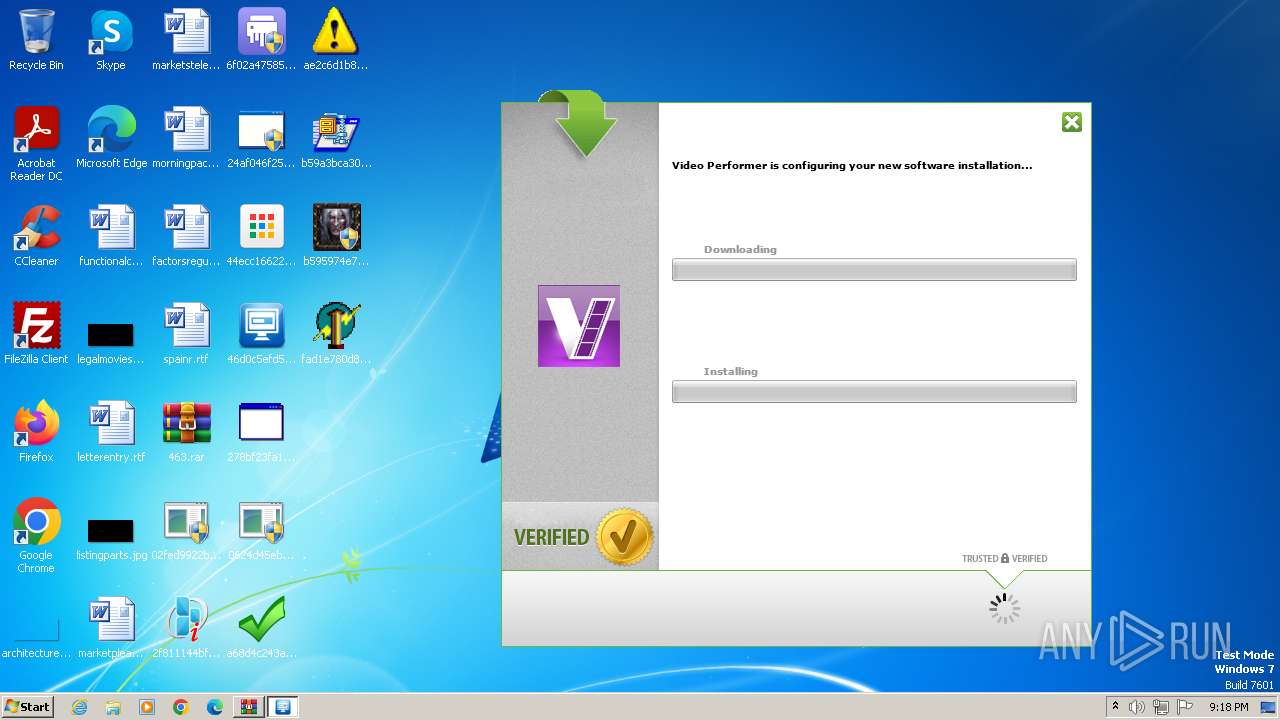1280x720 pixels.
Task: Open the volume speaker tray icon
Action: tap(1137, 707)
